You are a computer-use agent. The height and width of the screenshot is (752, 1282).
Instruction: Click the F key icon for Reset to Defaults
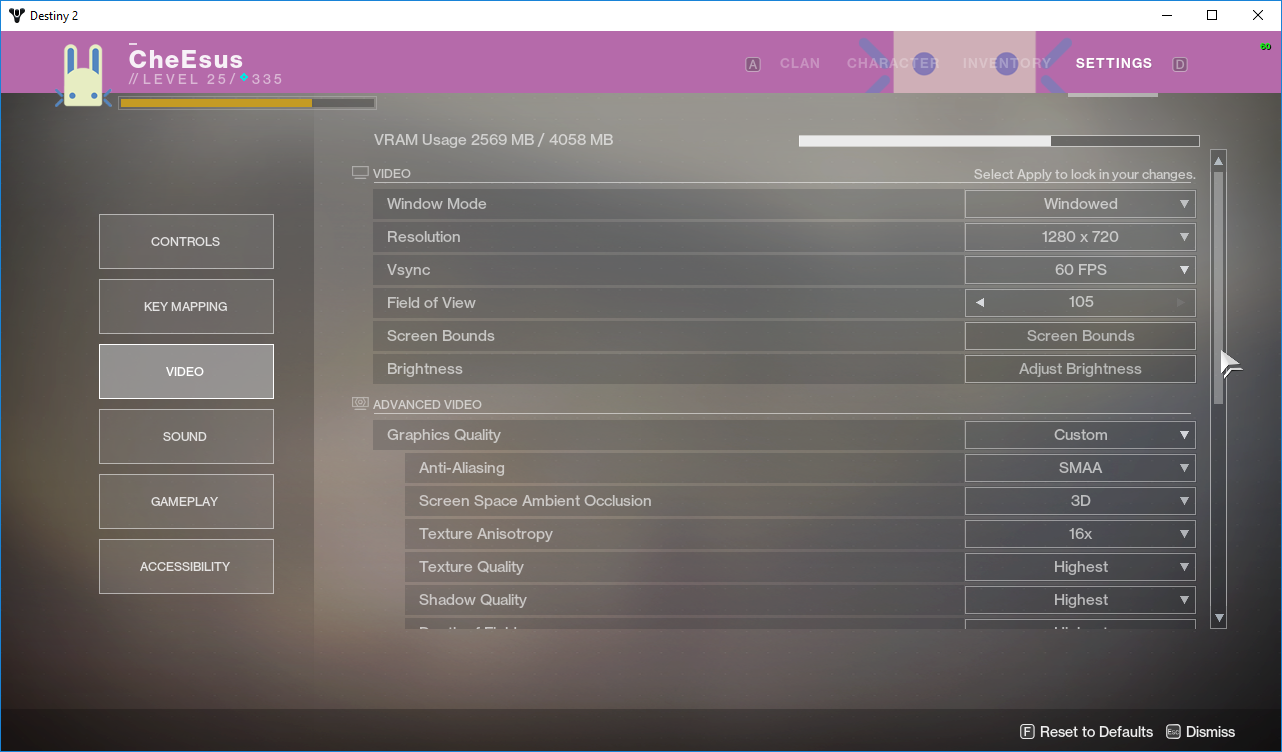pos(1026,732)
